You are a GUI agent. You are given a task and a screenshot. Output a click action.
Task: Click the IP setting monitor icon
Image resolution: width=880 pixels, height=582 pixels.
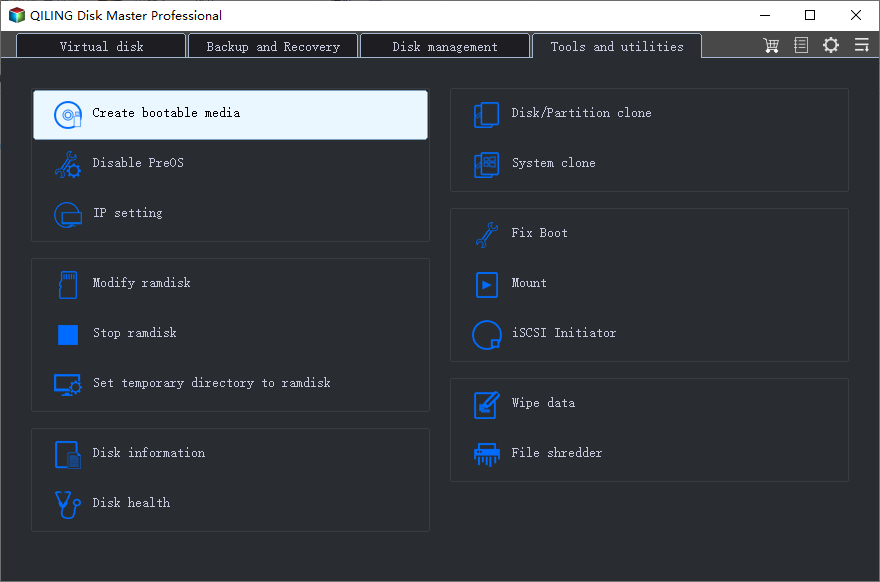pyautogui.click(x=68, y=215)
